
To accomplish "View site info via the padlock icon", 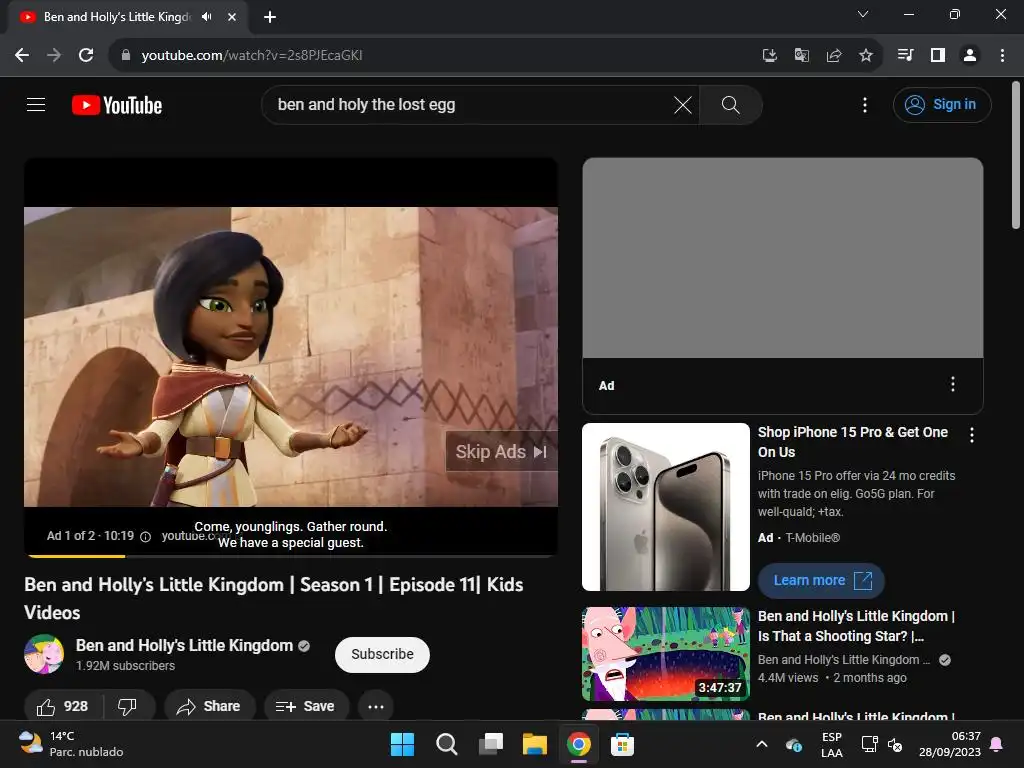I will point(126,55).
